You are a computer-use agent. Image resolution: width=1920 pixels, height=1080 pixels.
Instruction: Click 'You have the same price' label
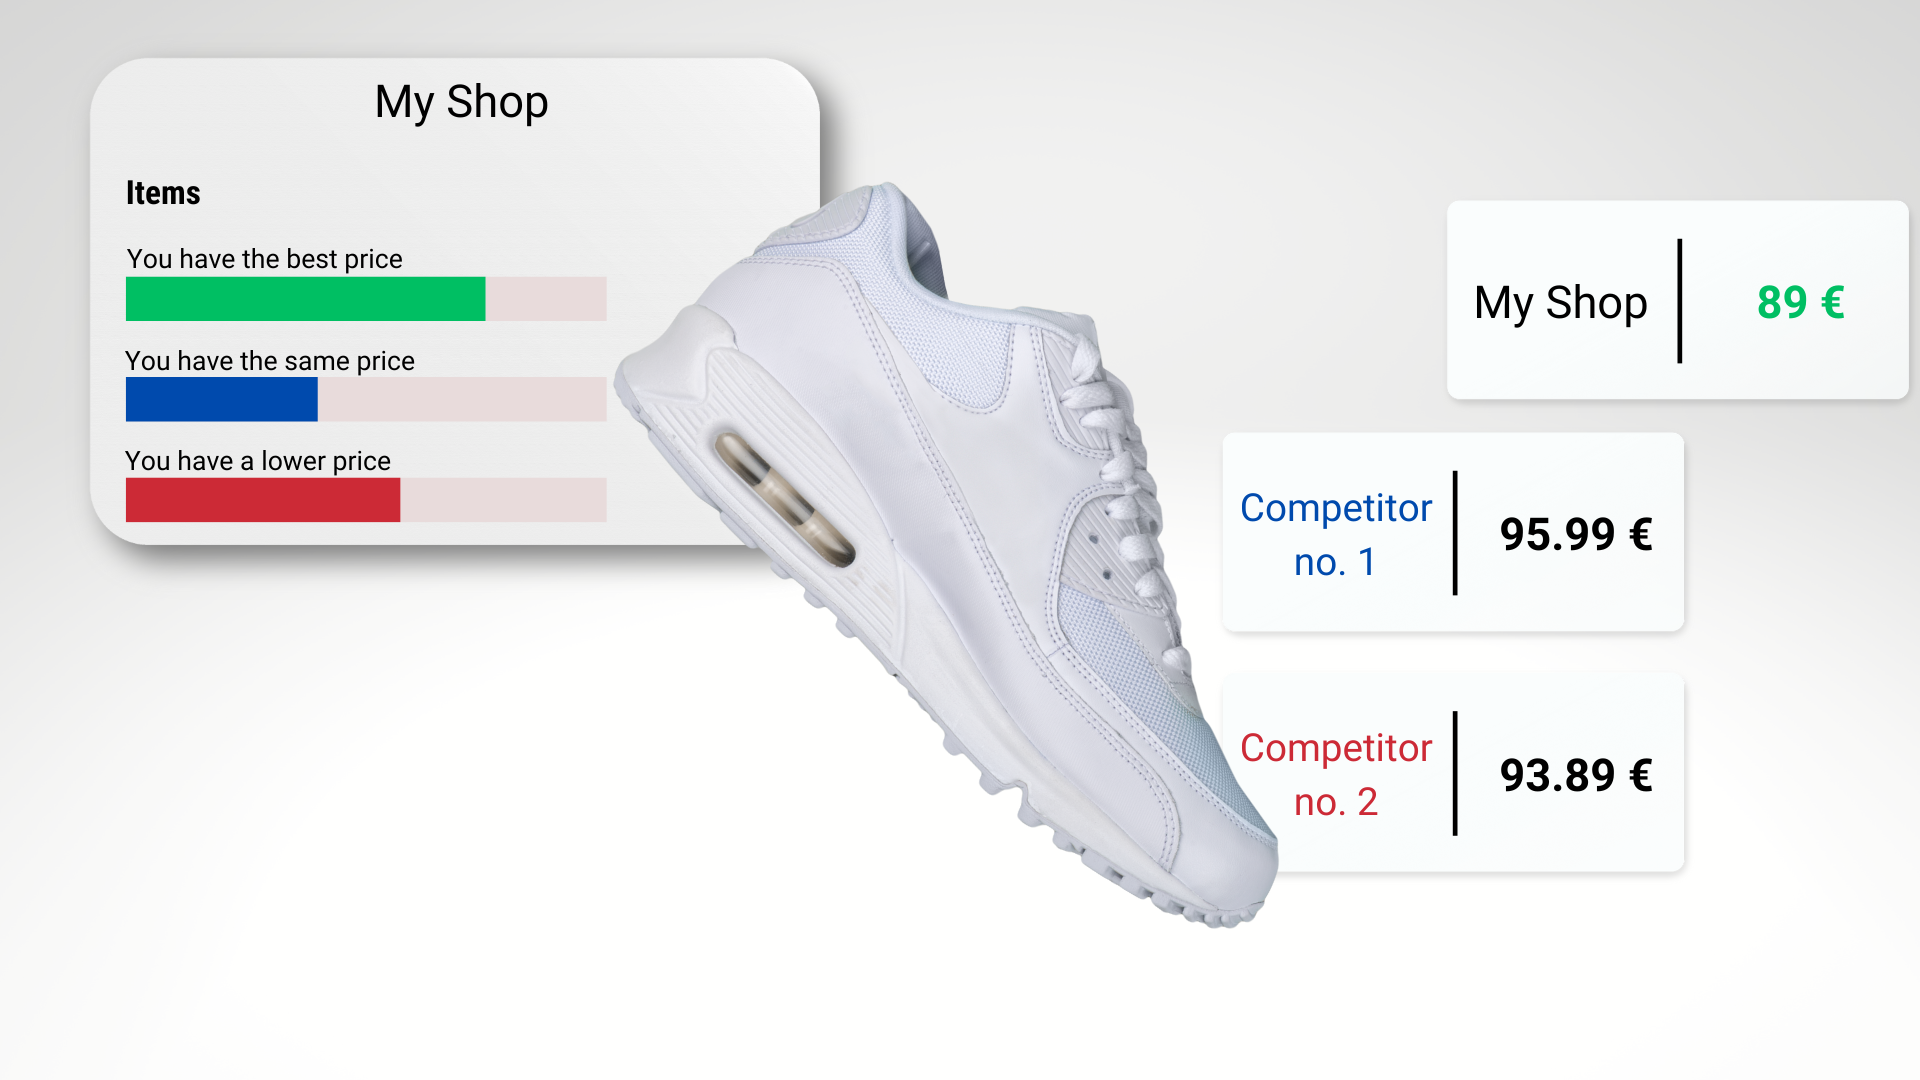click(270, 361)
